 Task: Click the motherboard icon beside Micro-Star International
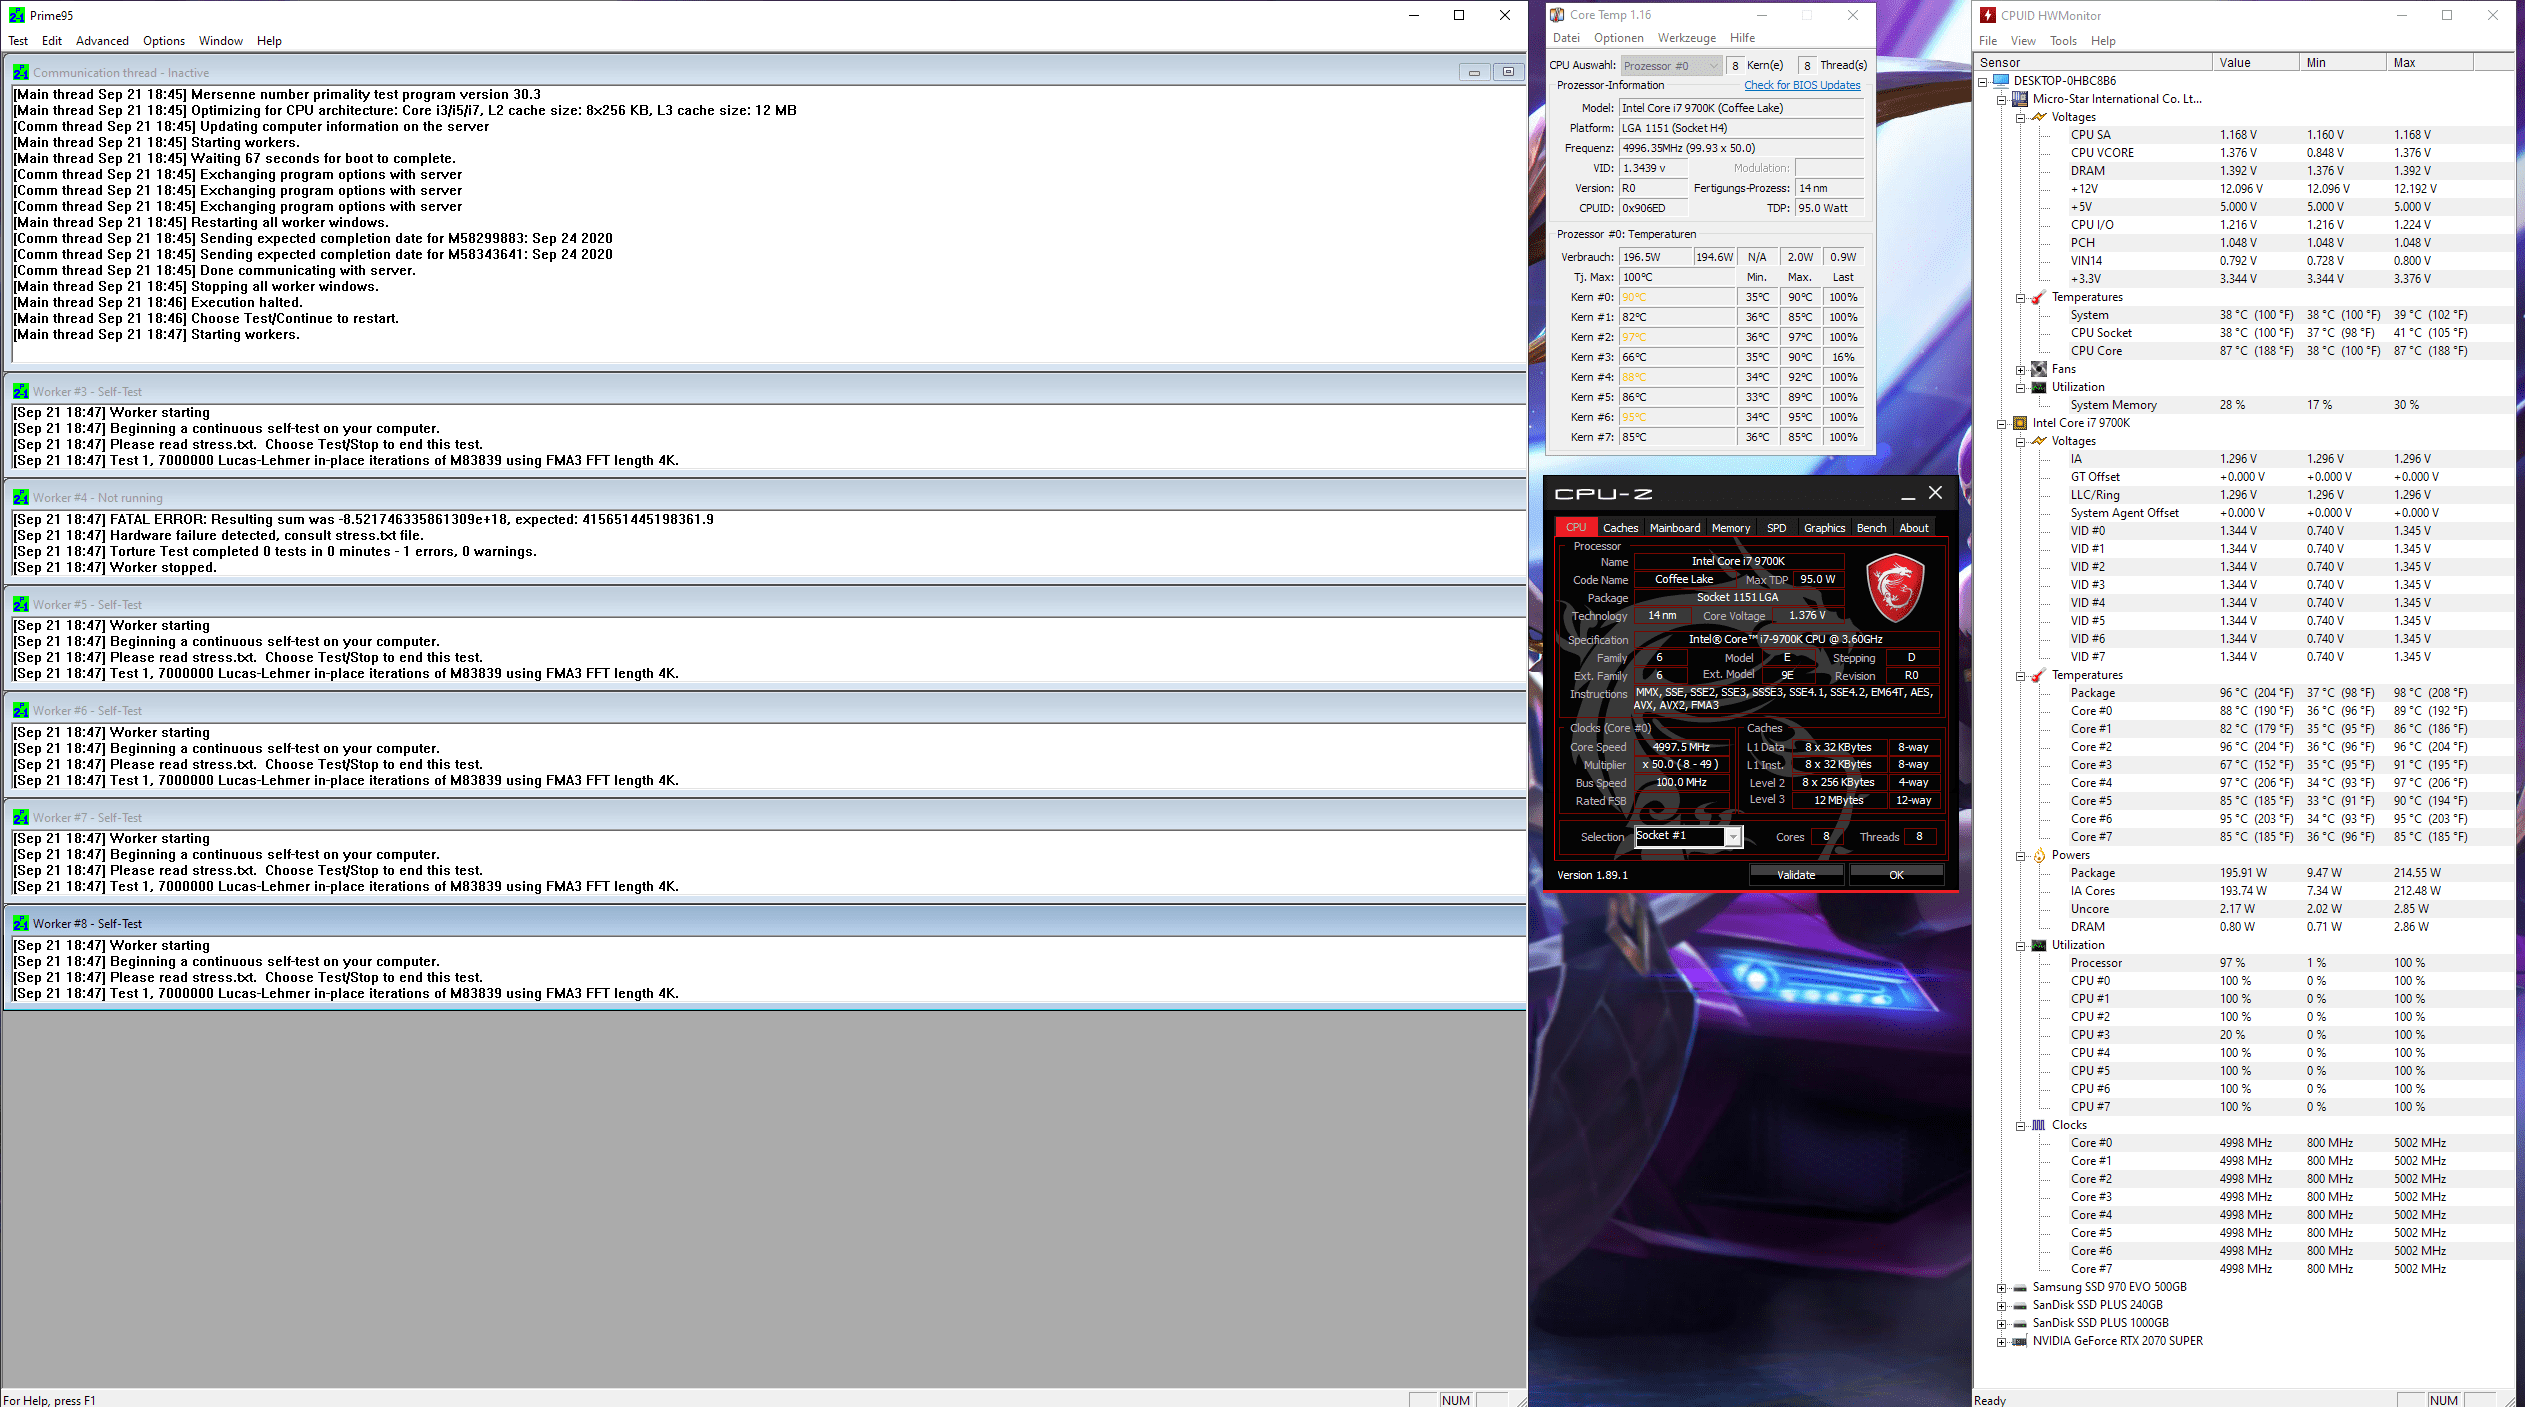2020,98
